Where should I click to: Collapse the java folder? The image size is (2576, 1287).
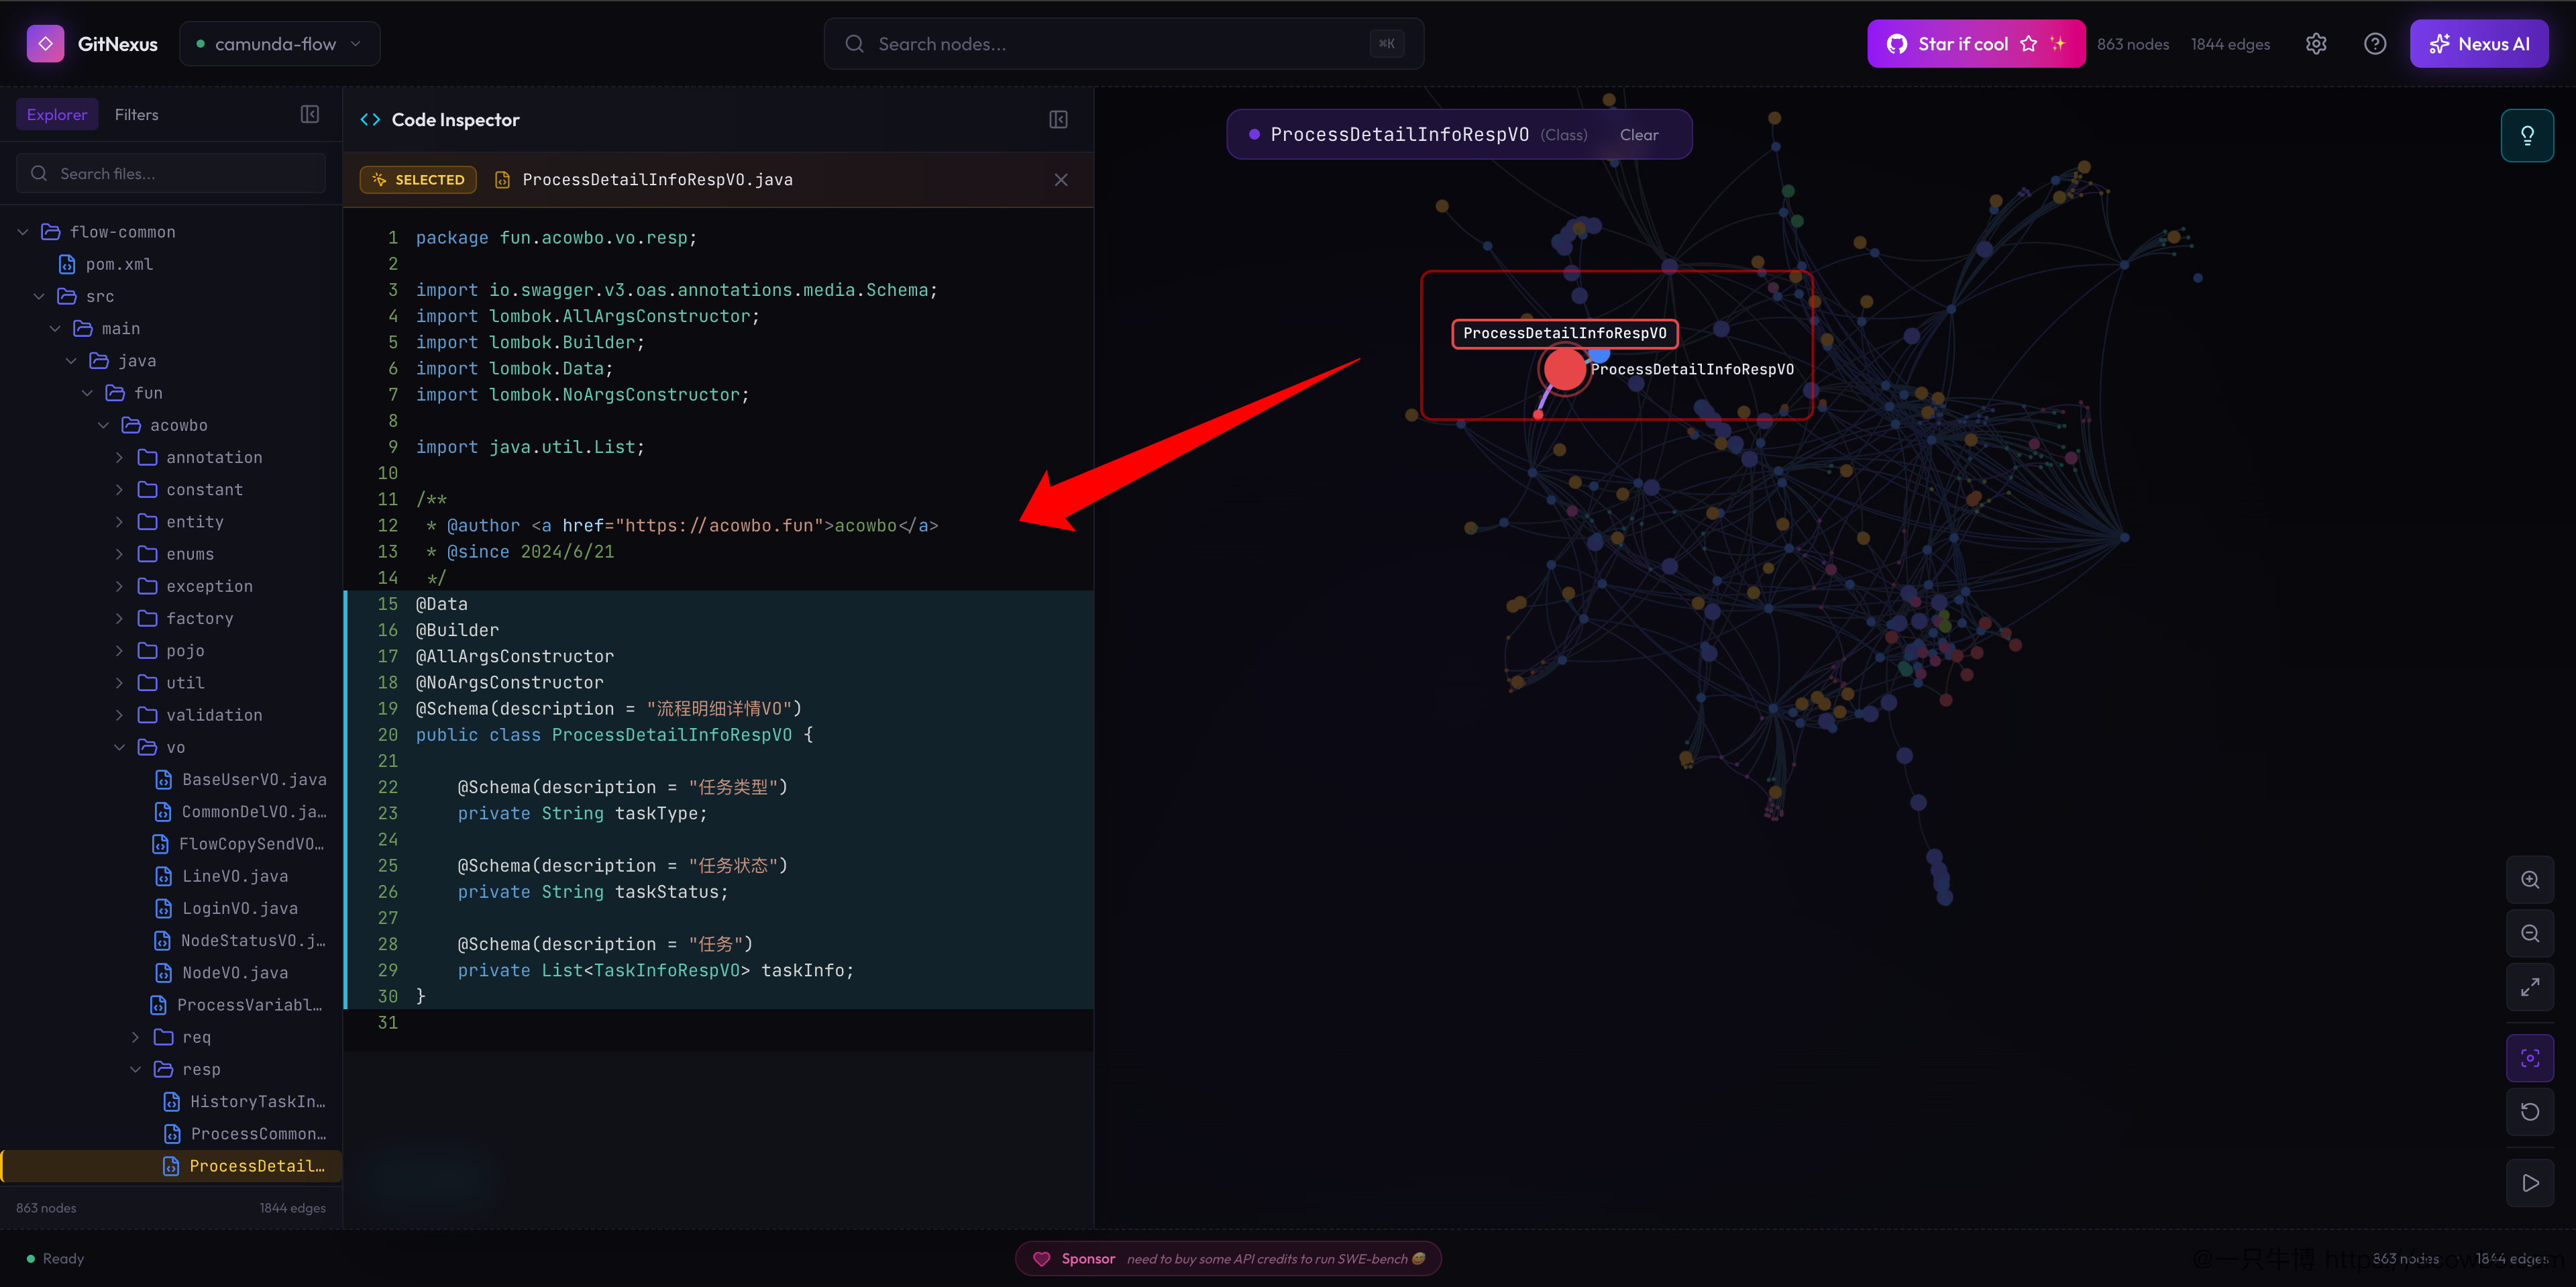point(71,361)
